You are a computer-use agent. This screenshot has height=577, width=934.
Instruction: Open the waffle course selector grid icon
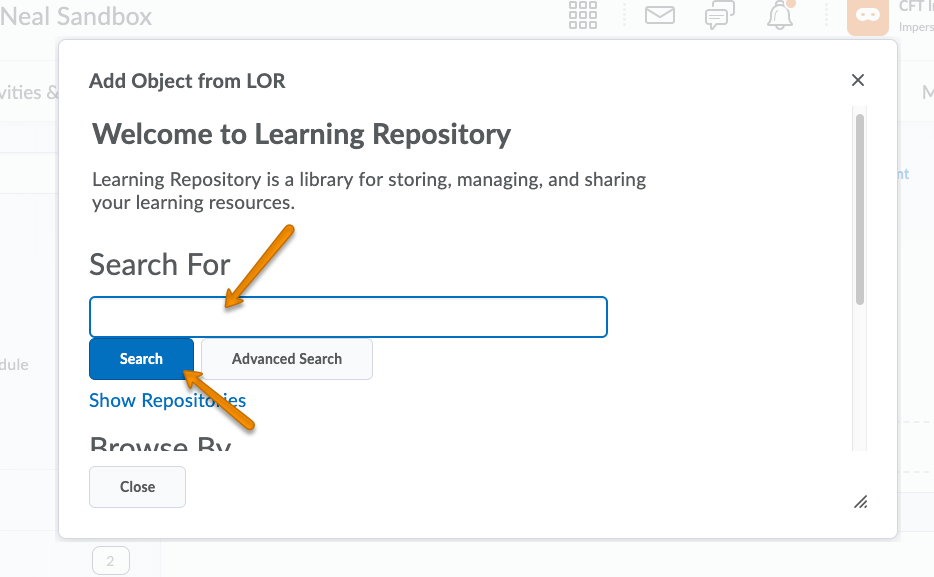(x=582, y=16)
